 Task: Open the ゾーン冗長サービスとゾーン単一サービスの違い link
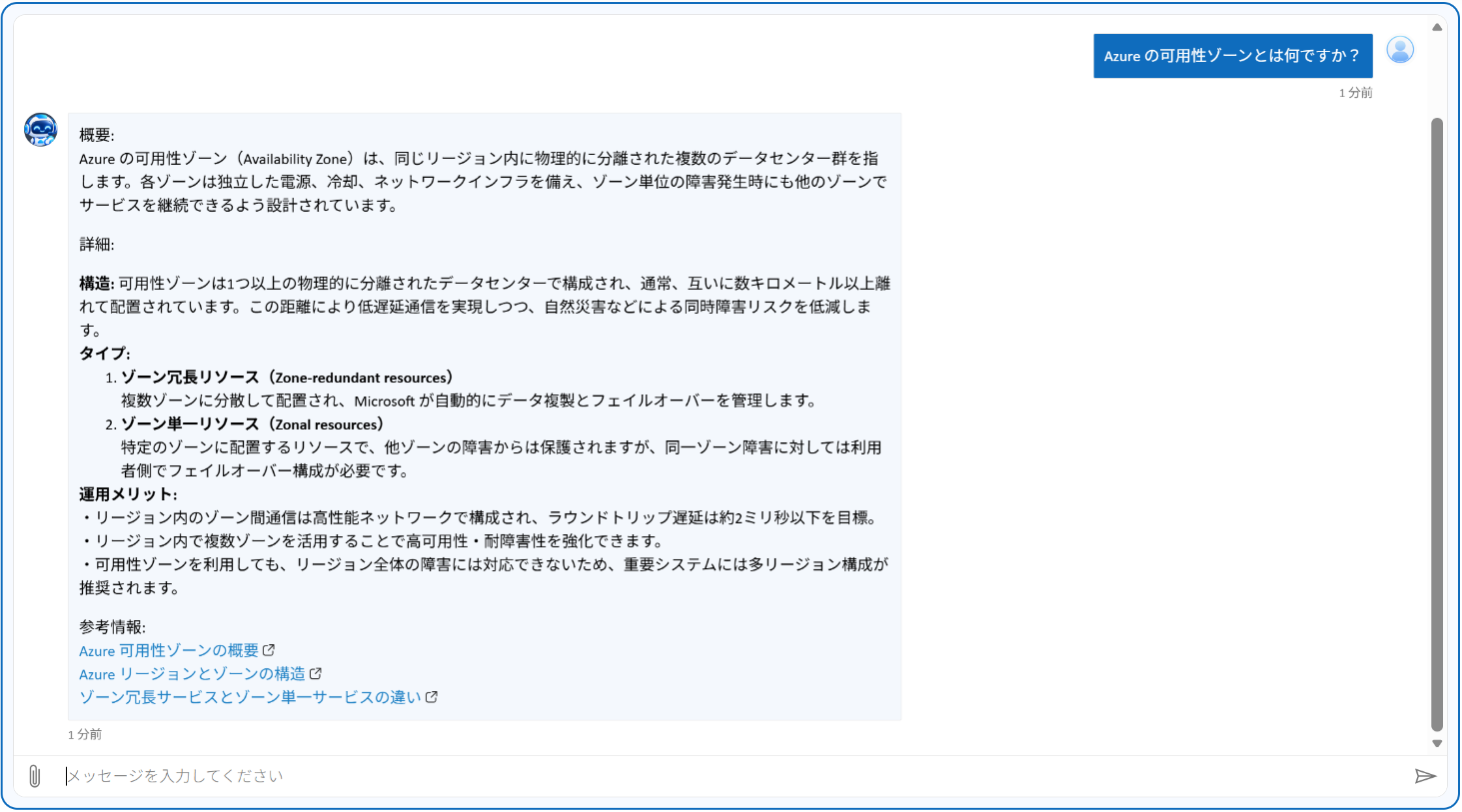(250, 697)
